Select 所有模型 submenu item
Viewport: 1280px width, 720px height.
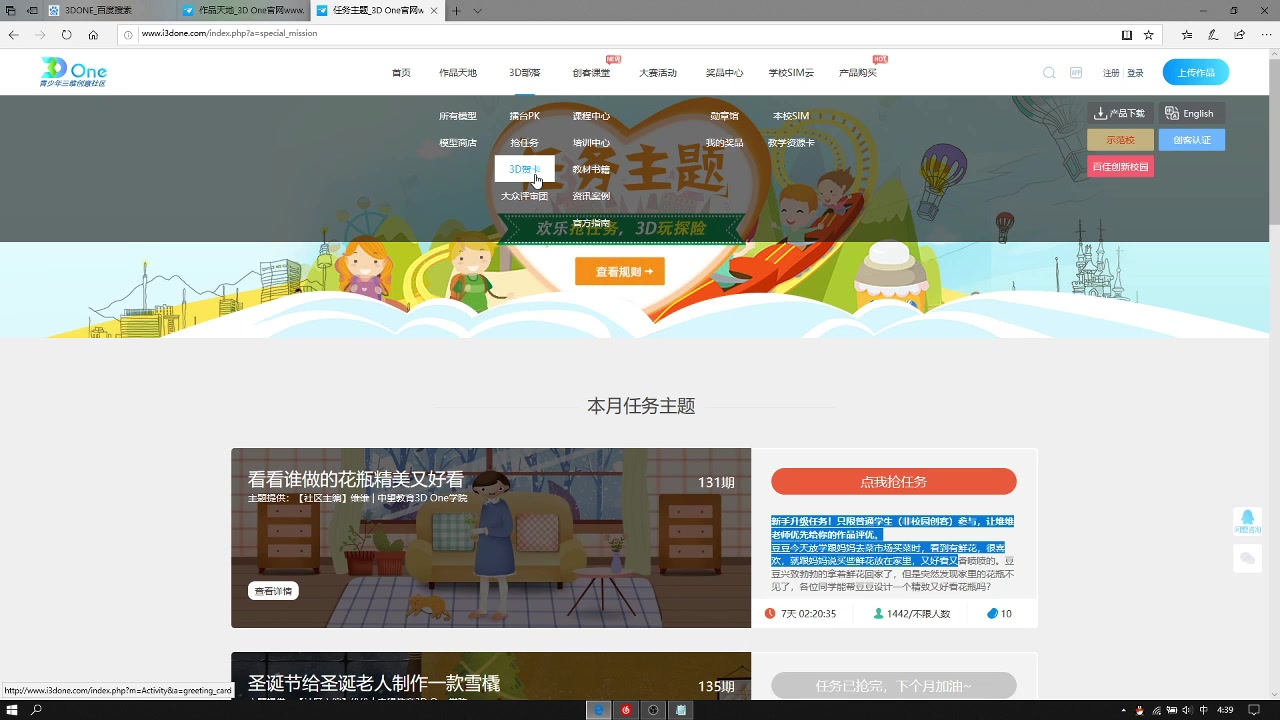(458, 116)
